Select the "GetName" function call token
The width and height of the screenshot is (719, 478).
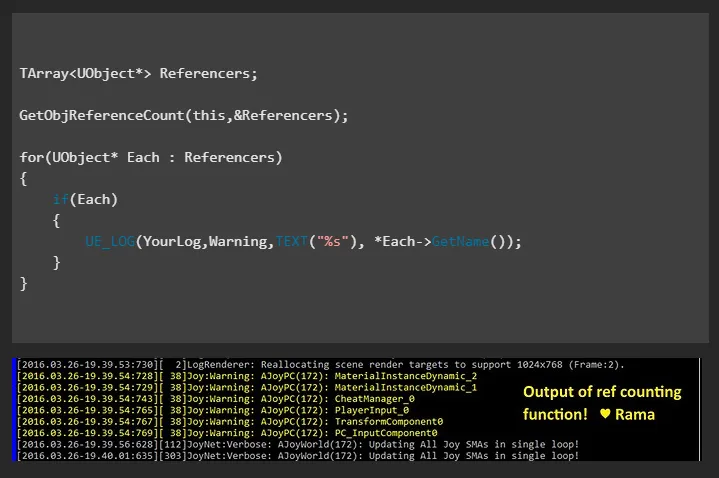pos(460,242)
